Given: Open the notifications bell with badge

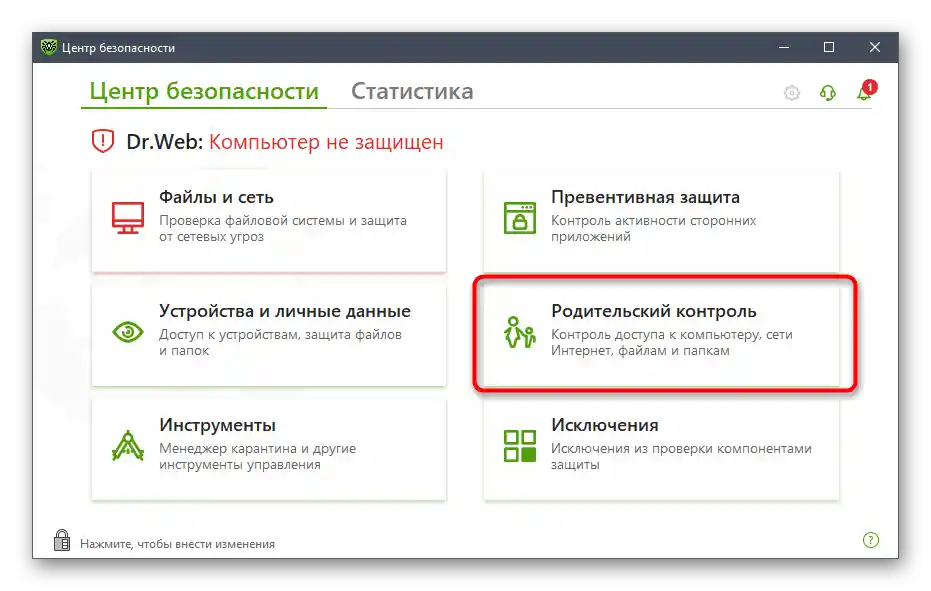Looking at the screenshot, I should tap(866, 91).
